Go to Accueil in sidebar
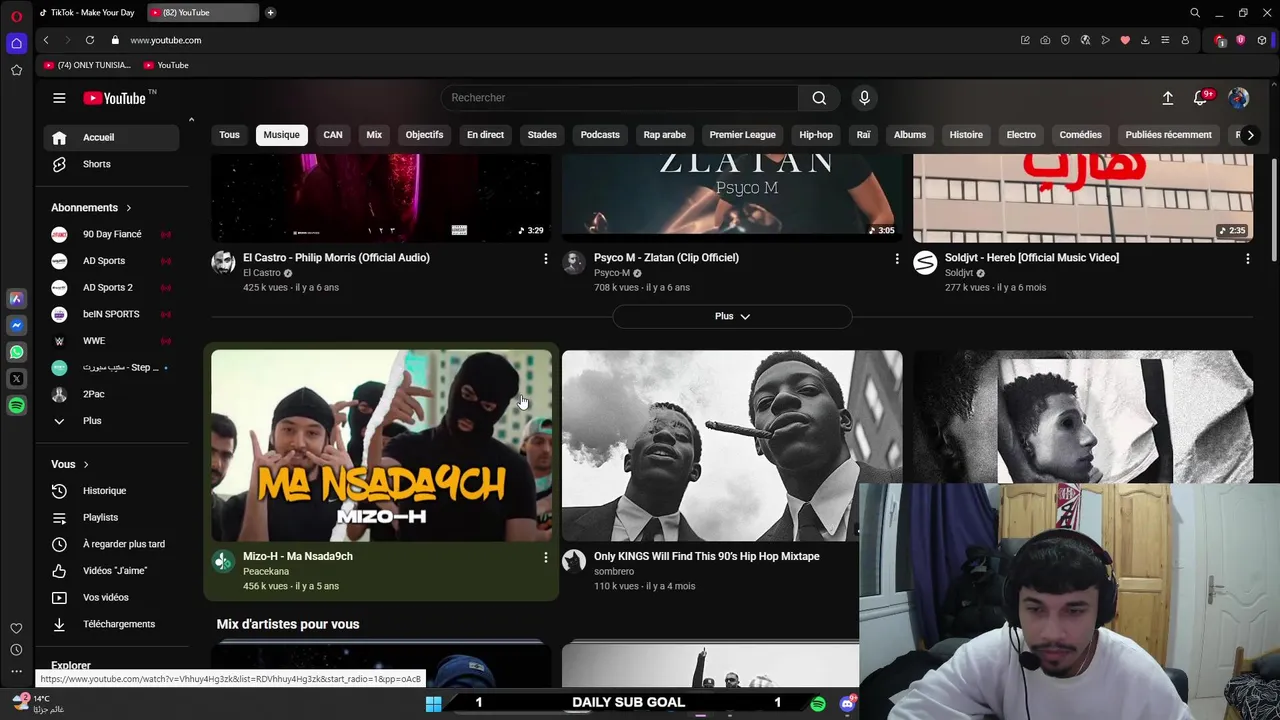The height and width of the screenshot is (720, 1280). point(112,138)
